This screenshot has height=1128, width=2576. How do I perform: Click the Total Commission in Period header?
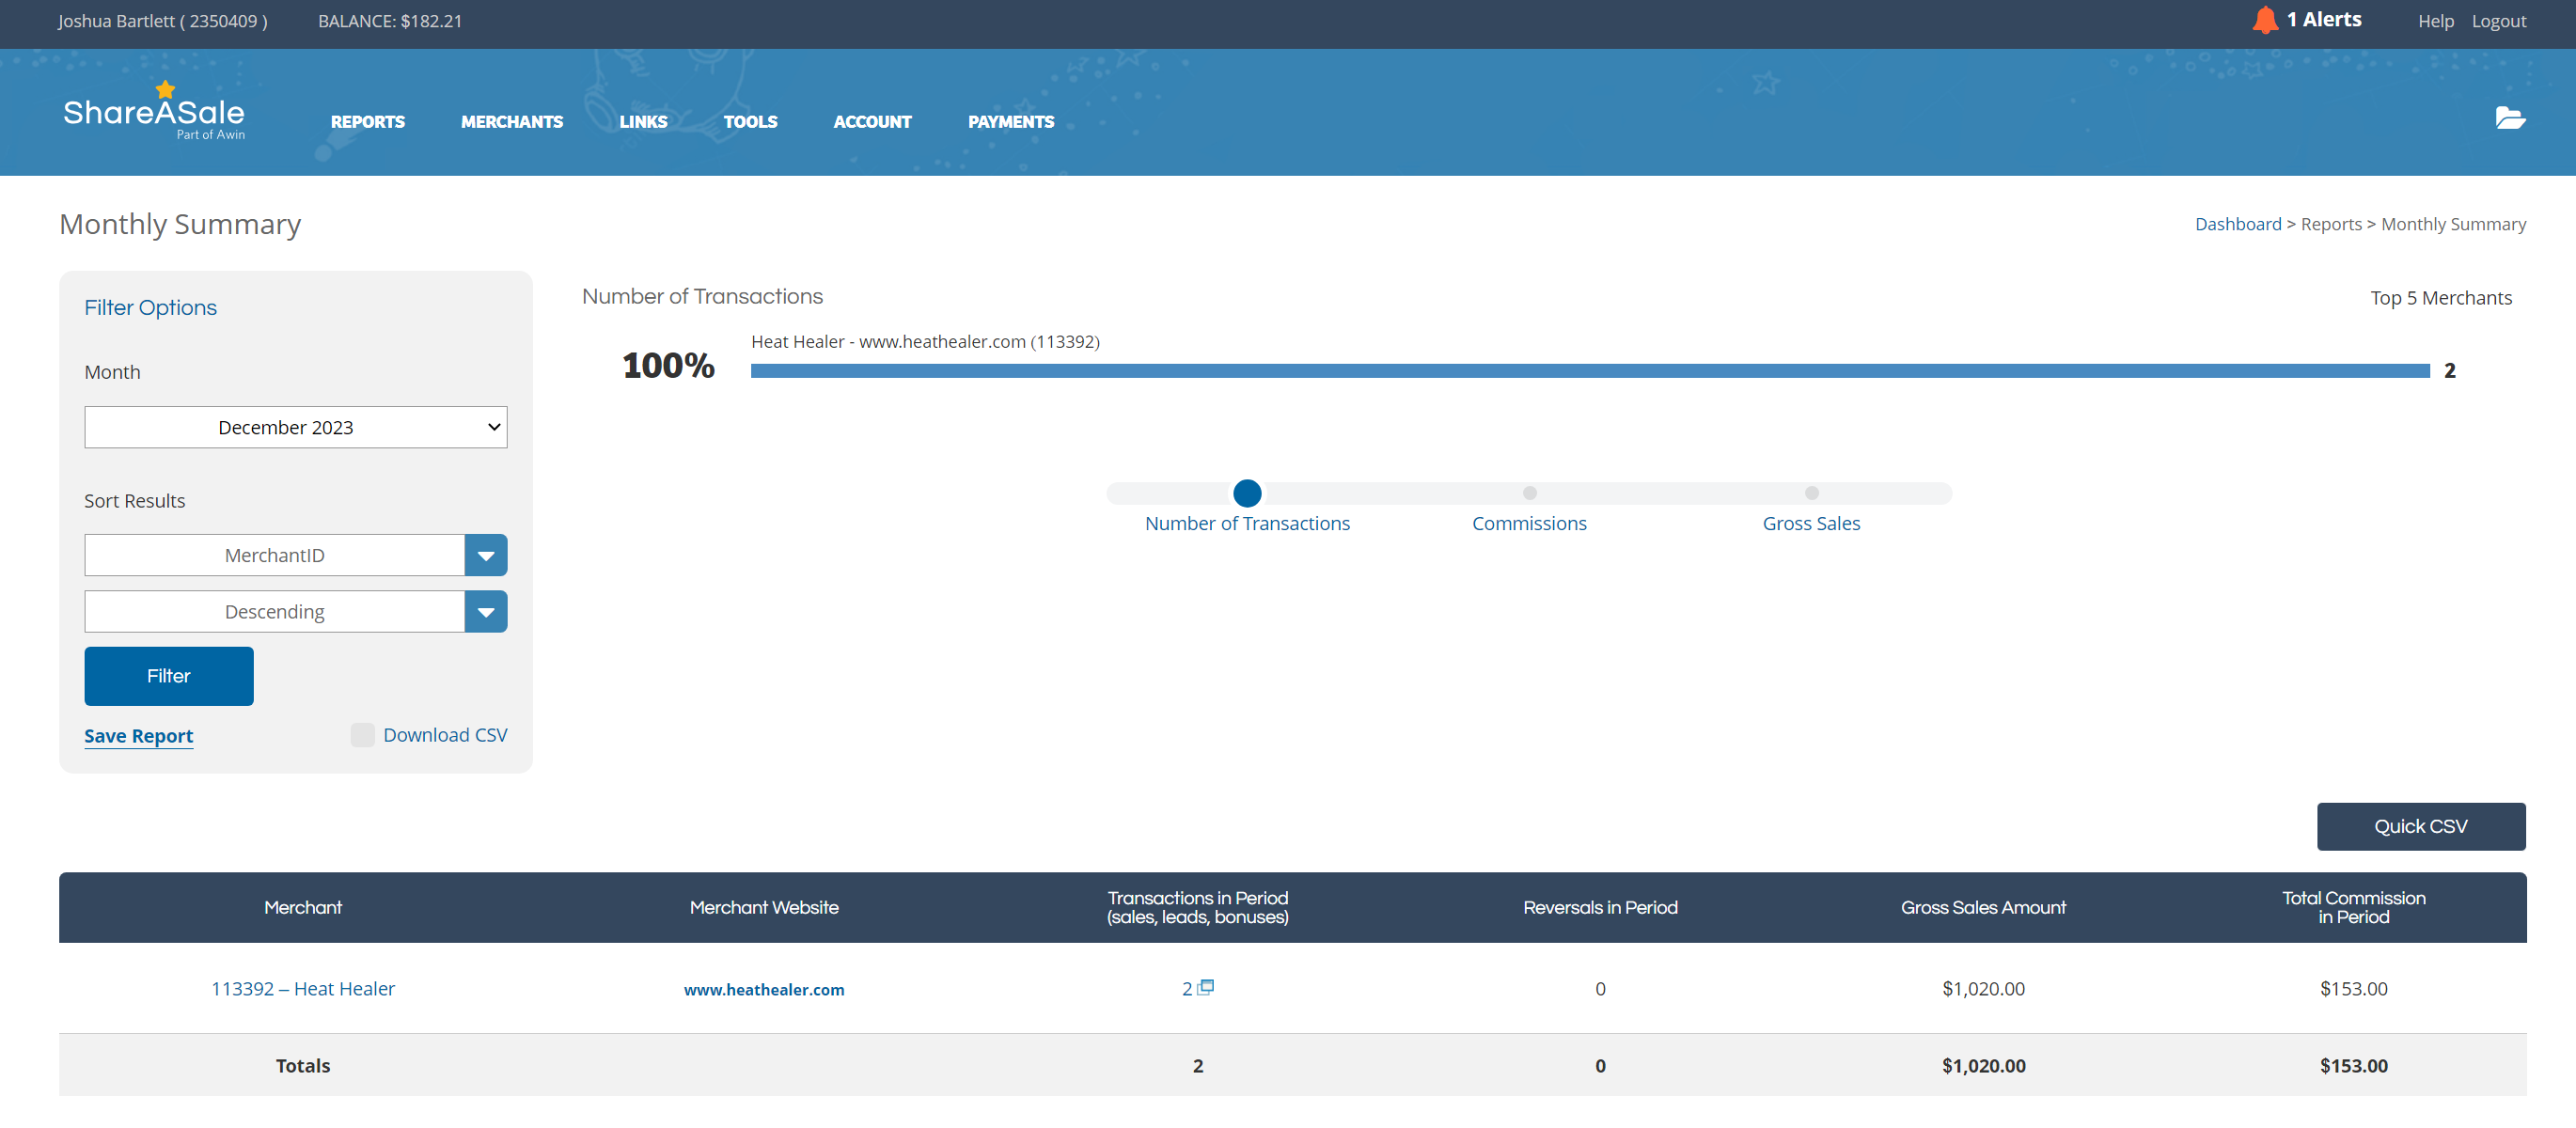coord(2353,907)
